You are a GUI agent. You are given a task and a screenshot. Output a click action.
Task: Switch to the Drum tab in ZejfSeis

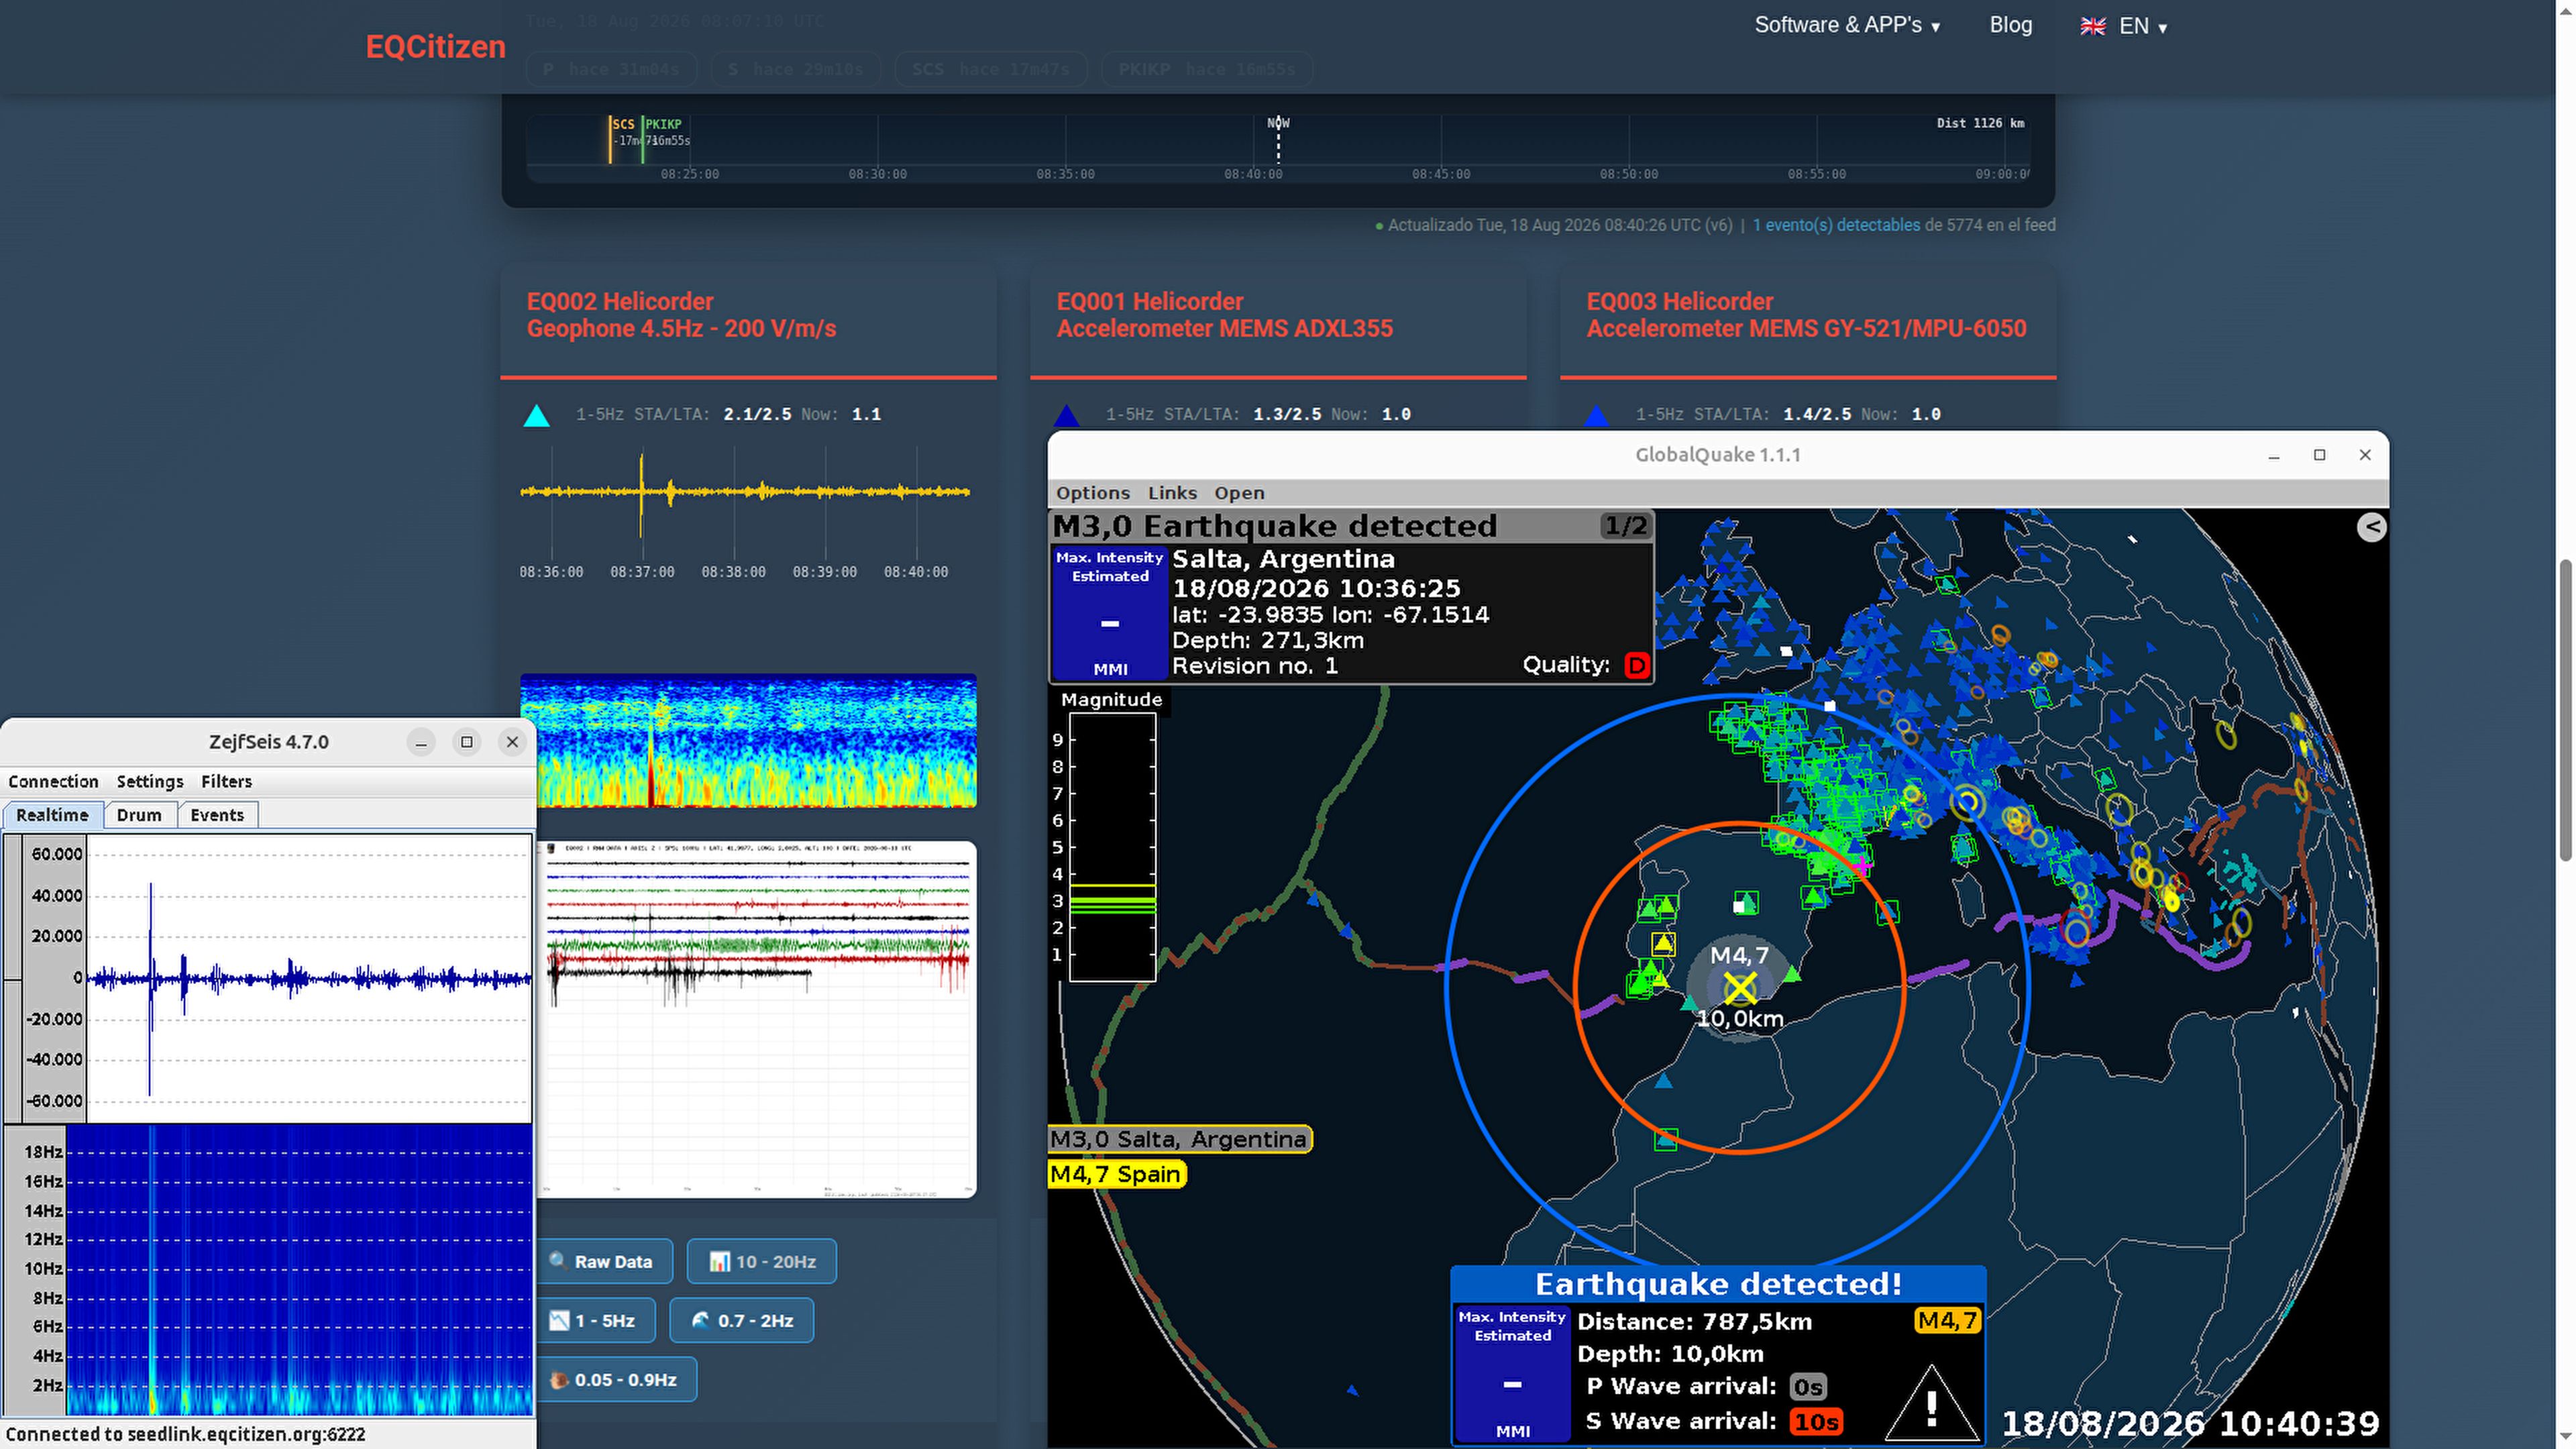pyautogui.click(x=139, y=815)
